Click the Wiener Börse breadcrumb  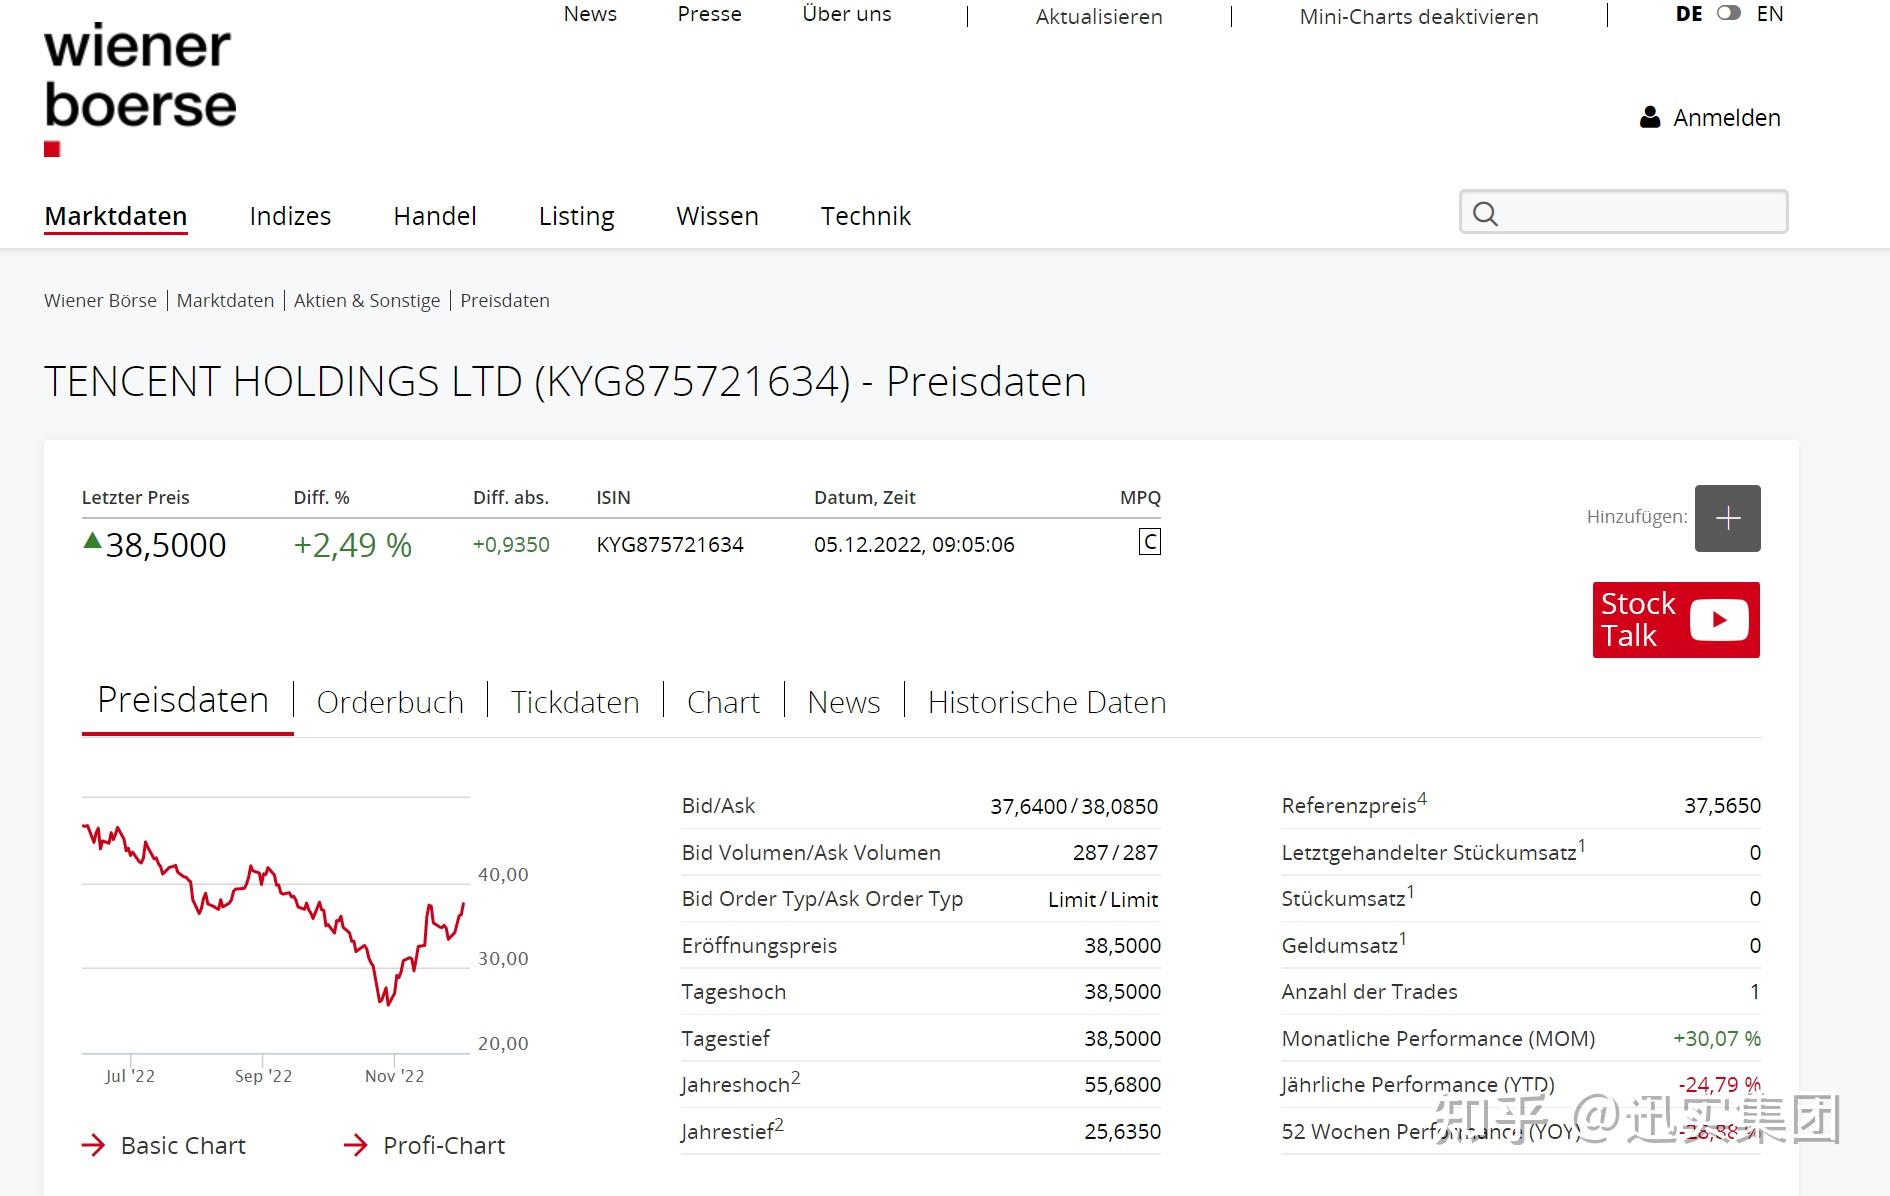[100, 301]
